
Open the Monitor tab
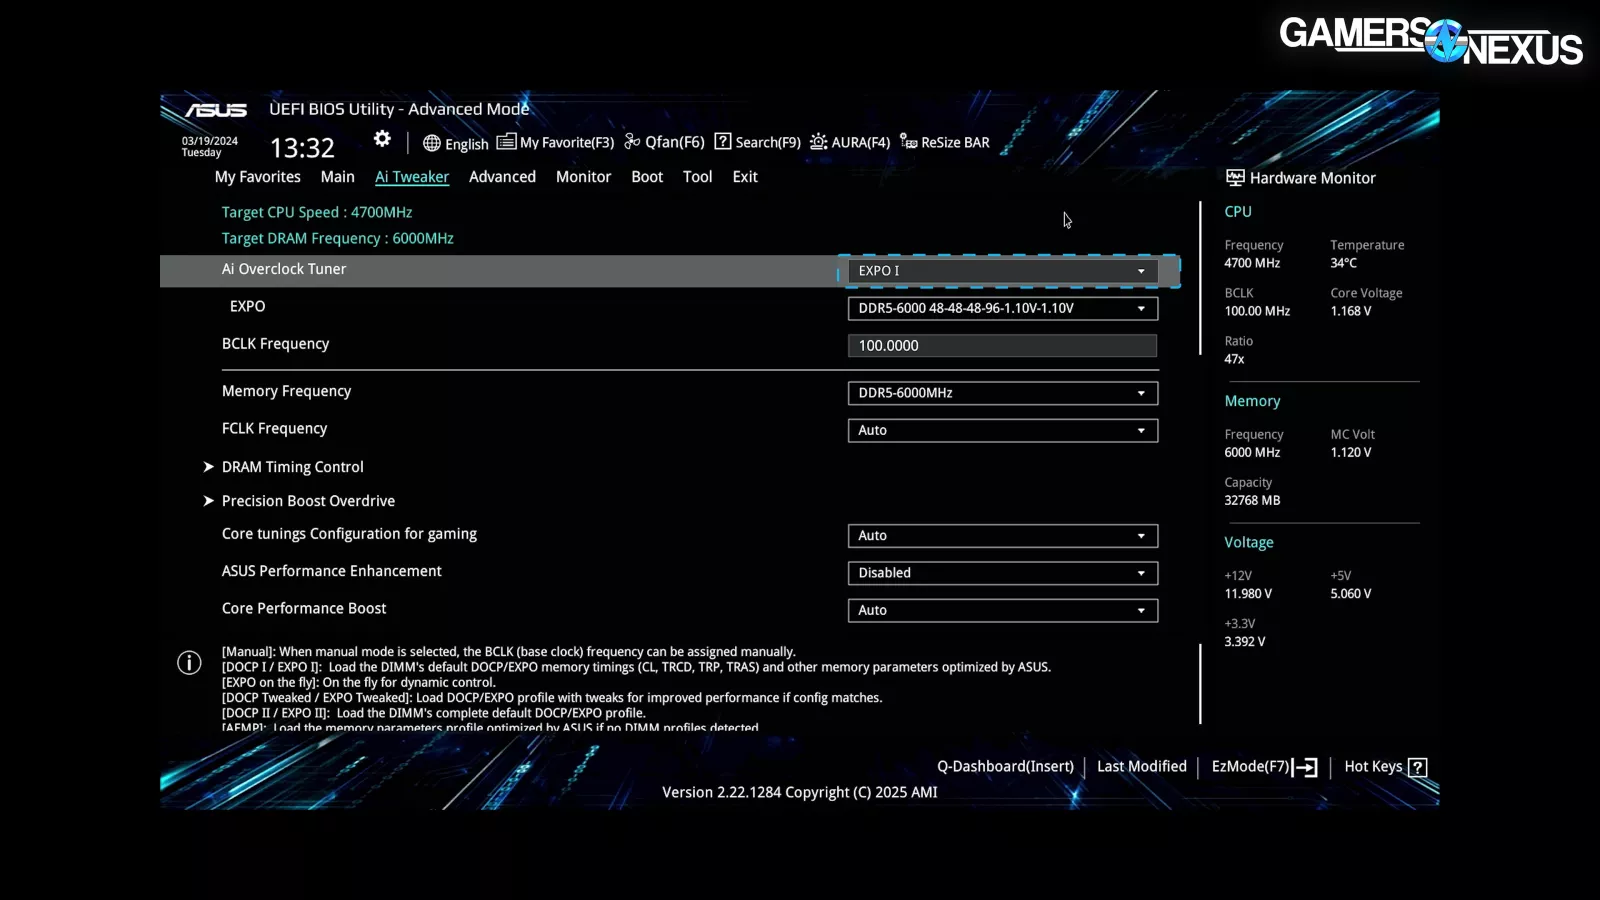pos(583,177)
